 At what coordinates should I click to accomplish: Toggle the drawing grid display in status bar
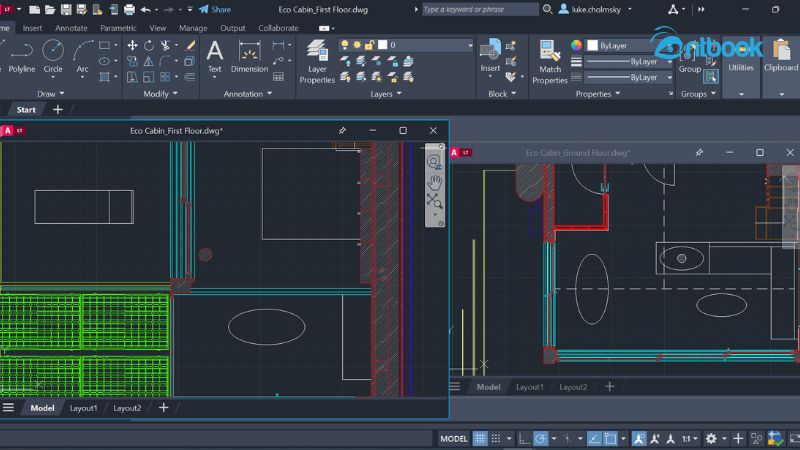coord(480,438)
